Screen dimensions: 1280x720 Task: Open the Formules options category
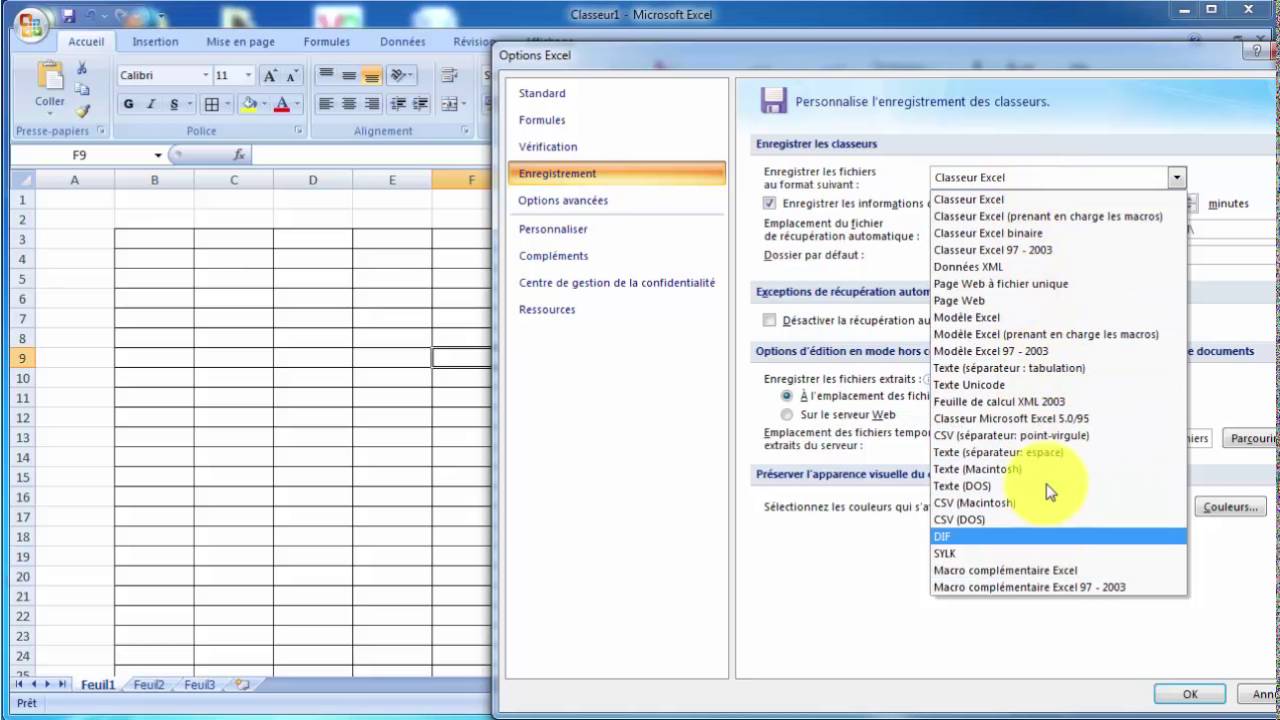click(x=542, y=120)
